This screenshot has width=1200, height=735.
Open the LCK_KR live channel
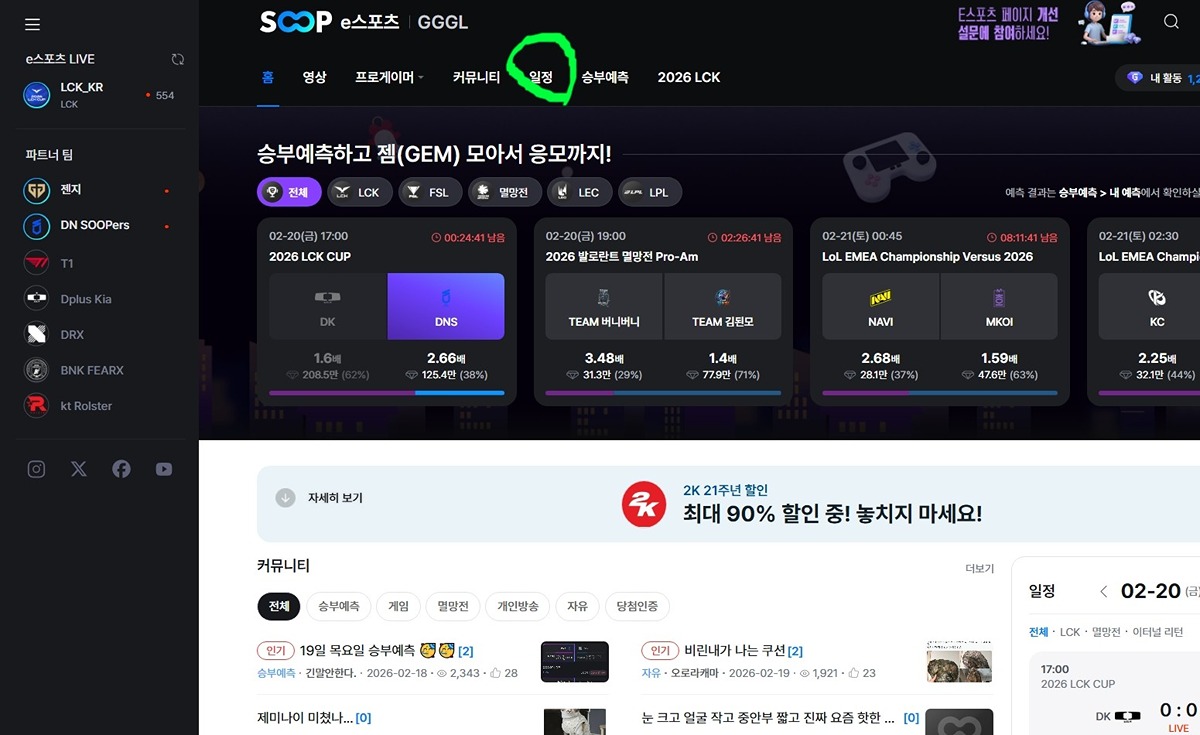pyautogui.click(x=98, y=95)
